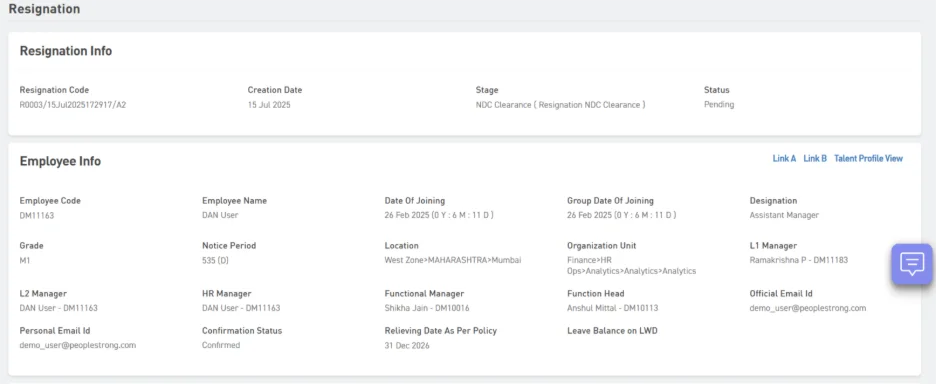Click the Pending status value
Screen dimensions: 936x384
pos(719,105)
